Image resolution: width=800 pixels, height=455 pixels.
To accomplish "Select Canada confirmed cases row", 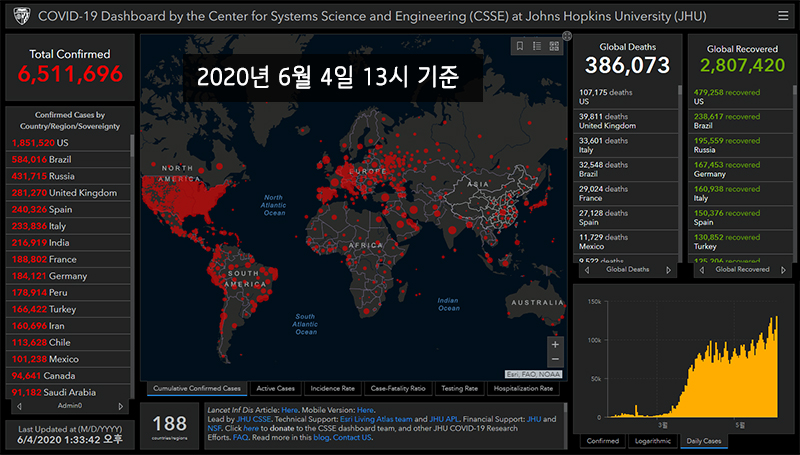I will pos(68,376).
